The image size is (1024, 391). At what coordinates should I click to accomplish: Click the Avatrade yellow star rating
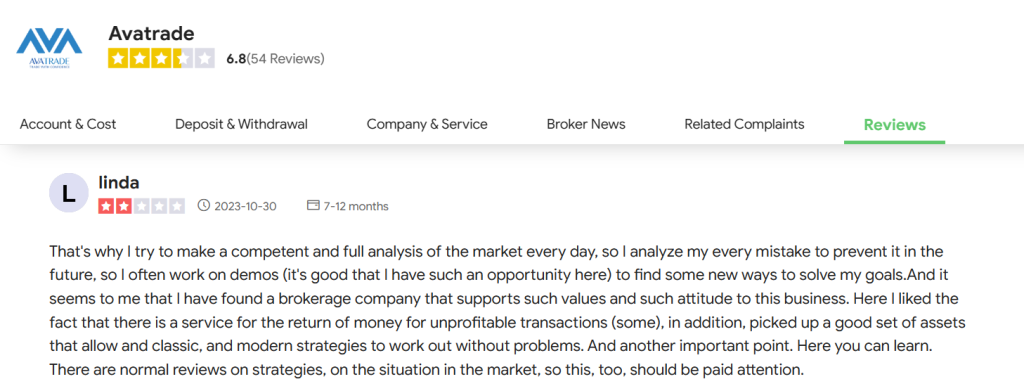coord(161,59)
